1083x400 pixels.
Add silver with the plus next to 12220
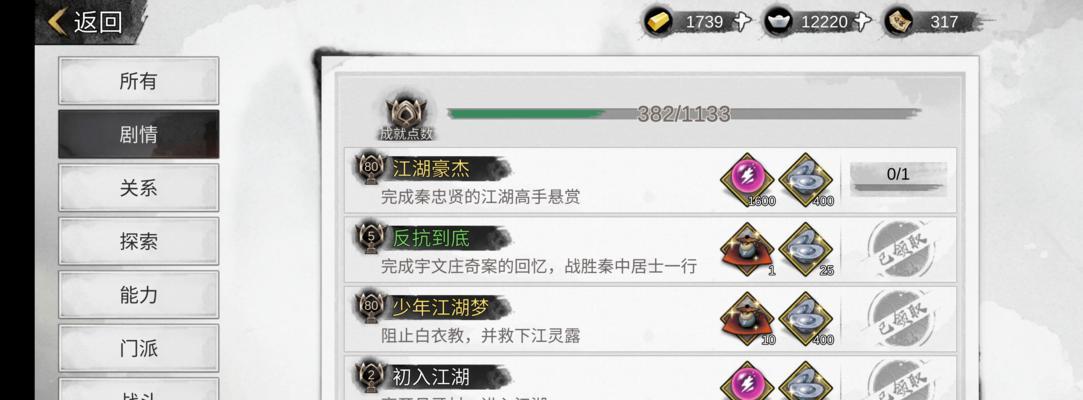(861, 21)
